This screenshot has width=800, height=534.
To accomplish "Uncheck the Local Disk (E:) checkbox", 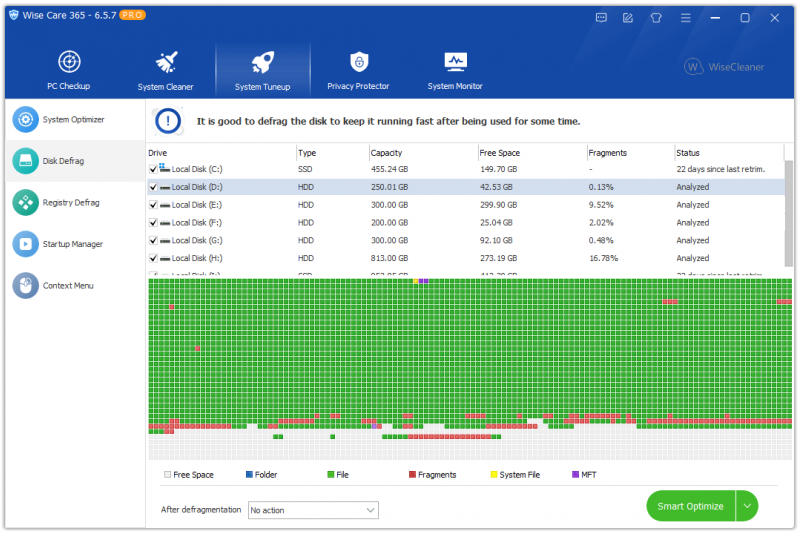I will tap(153, 205).
